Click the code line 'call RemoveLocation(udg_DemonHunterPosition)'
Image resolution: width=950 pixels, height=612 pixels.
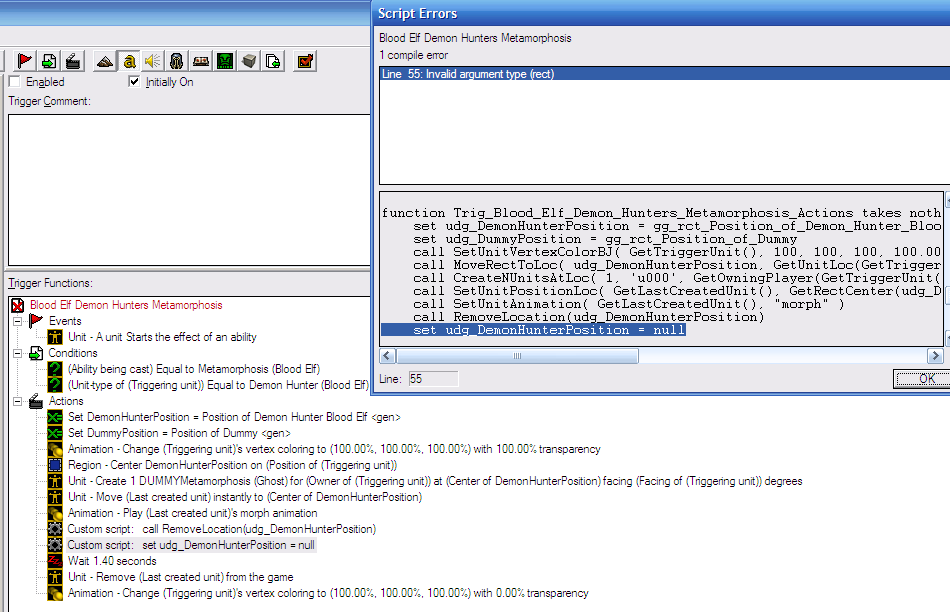pos(588,317)
